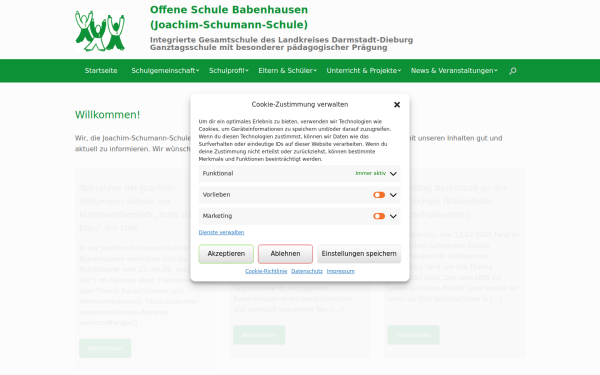Viewport: 600px width, 375px height.
Task: Open the Dienste verwalten link
Action: 221,232
